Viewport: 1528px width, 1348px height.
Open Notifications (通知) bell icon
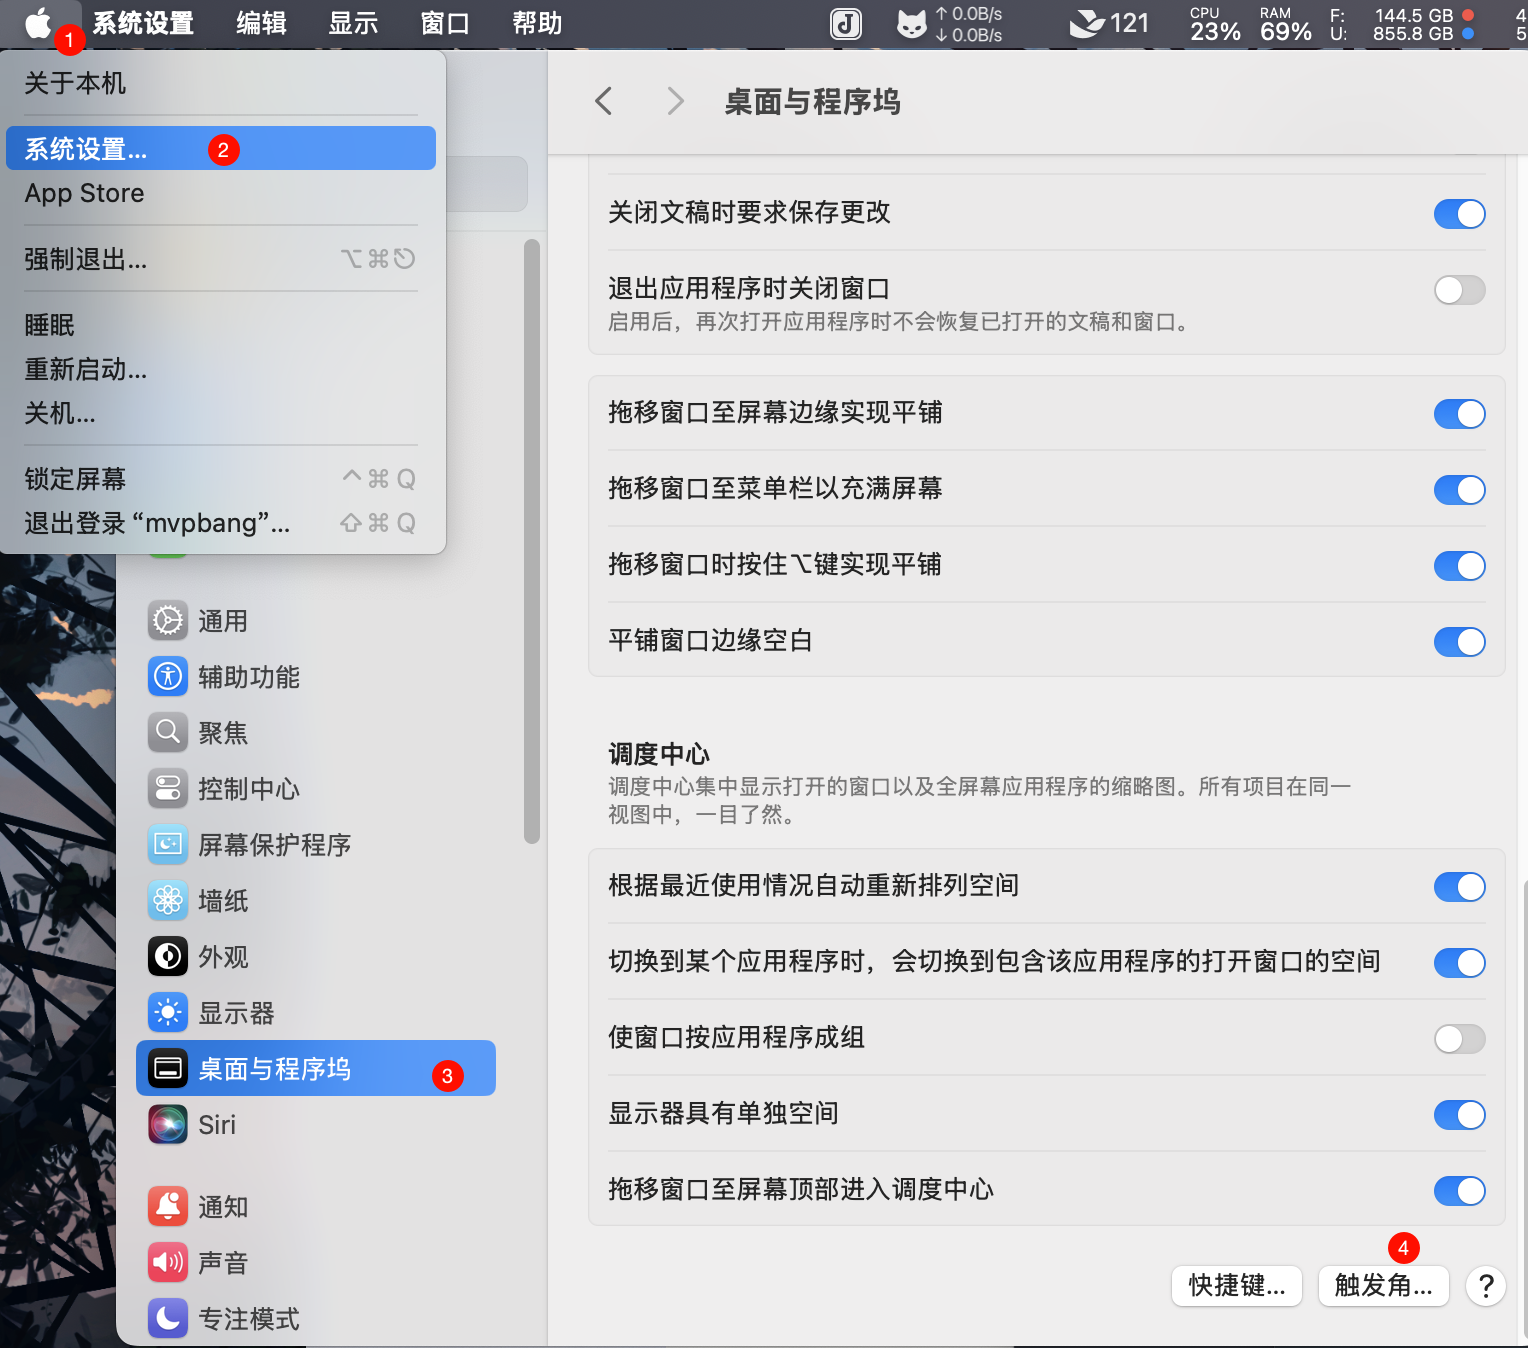pos(168,1207)
